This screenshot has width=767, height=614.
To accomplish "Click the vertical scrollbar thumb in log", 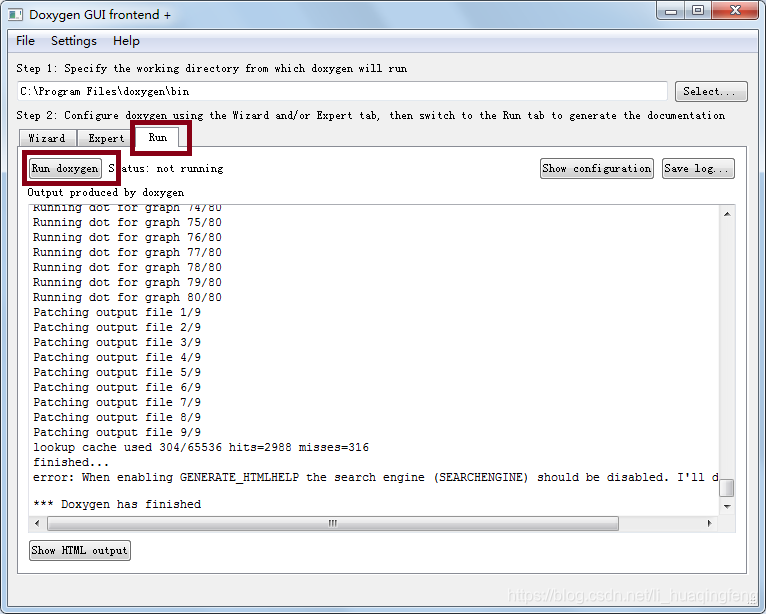I will tap(727, 488).
